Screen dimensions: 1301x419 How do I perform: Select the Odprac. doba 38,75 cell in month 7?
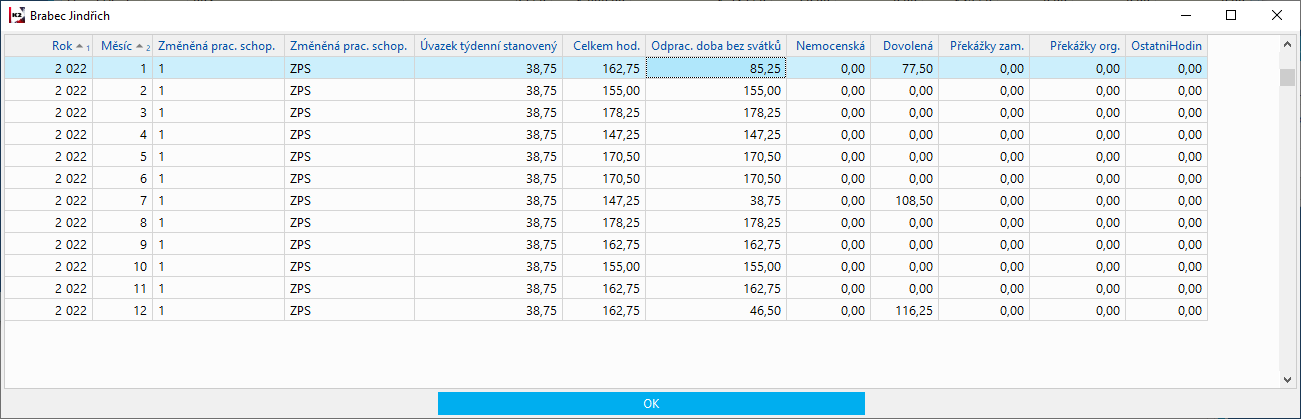716,200
